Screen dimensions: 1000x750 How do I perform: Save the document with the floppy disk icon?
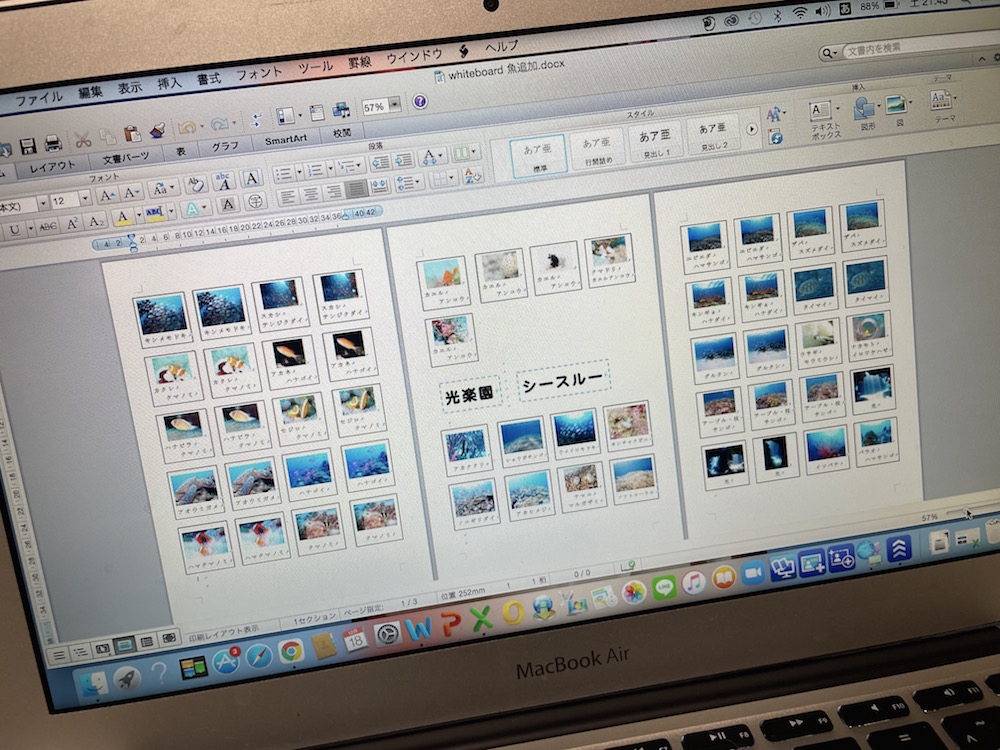click(x=27, y=147)
